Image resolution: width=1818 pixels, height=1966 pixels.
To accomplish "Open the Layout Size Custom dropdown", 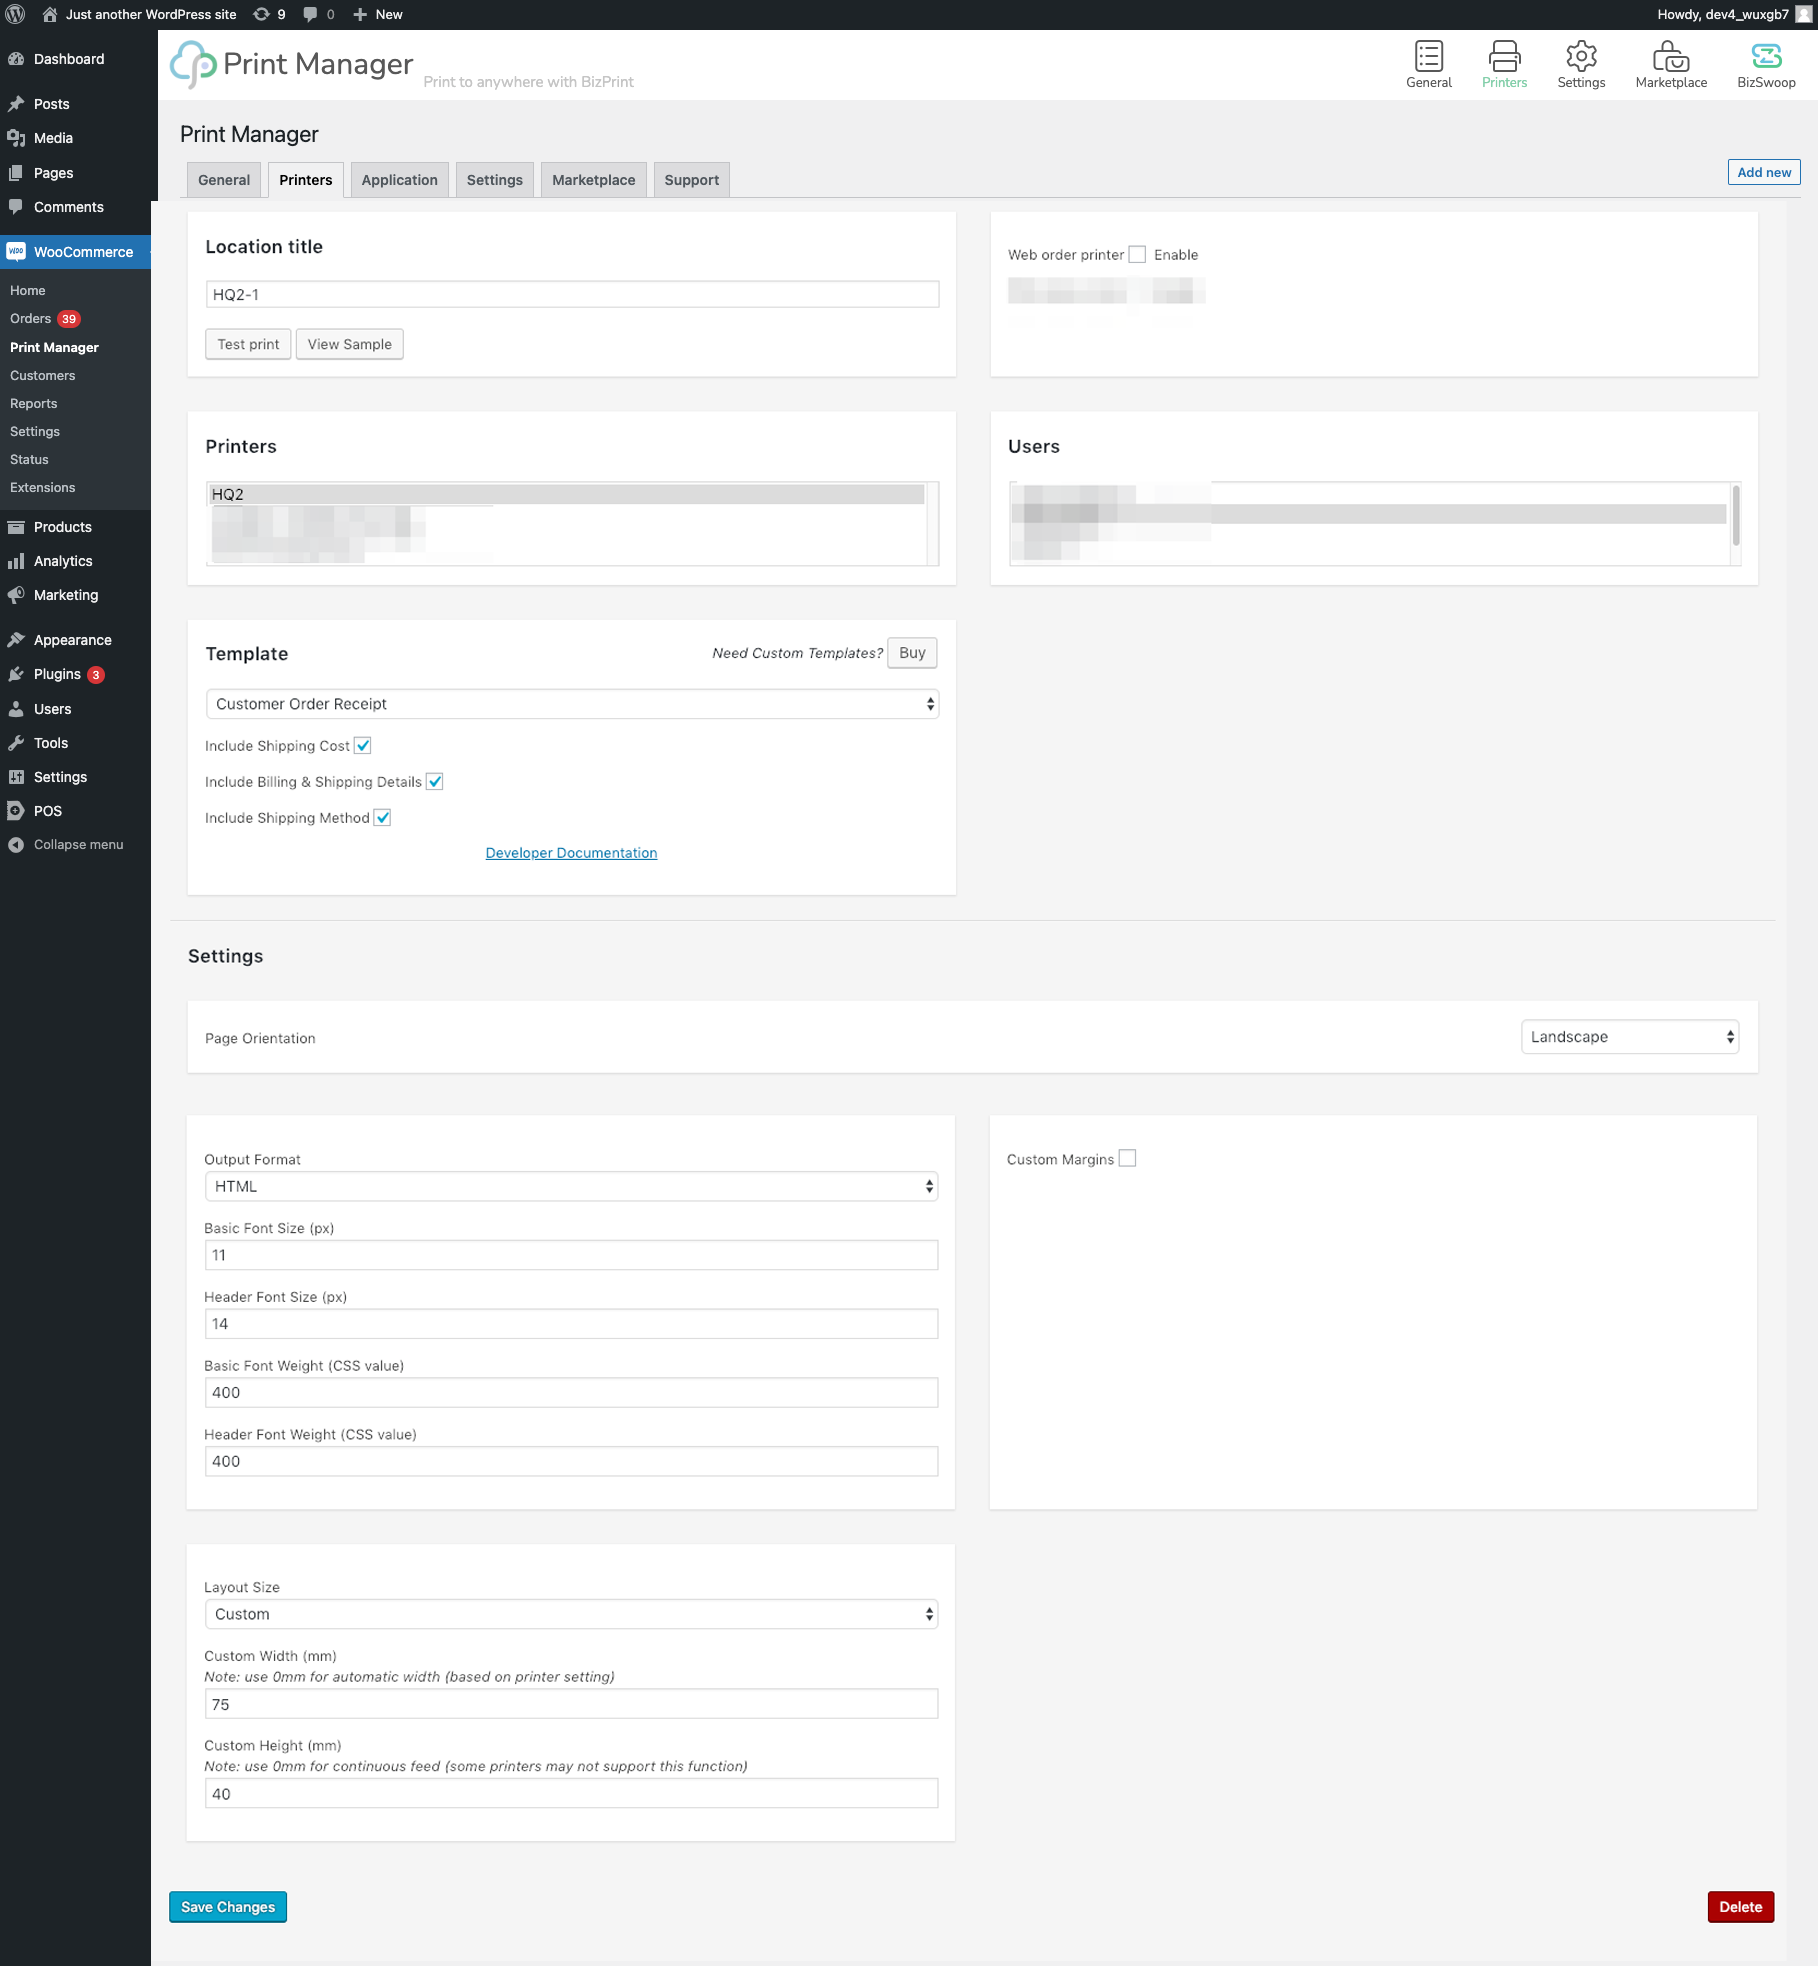I will pyautogui.click(x=571, y=1614).
